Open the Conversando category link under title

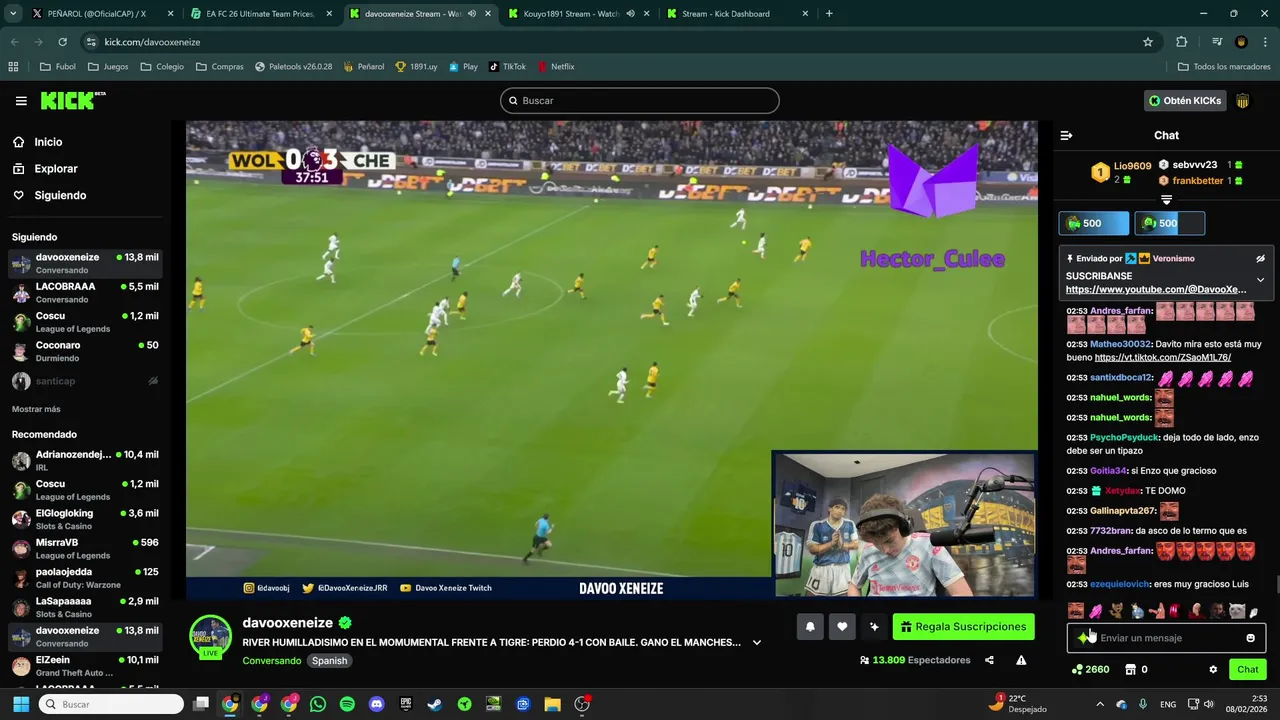pos(271,660)
